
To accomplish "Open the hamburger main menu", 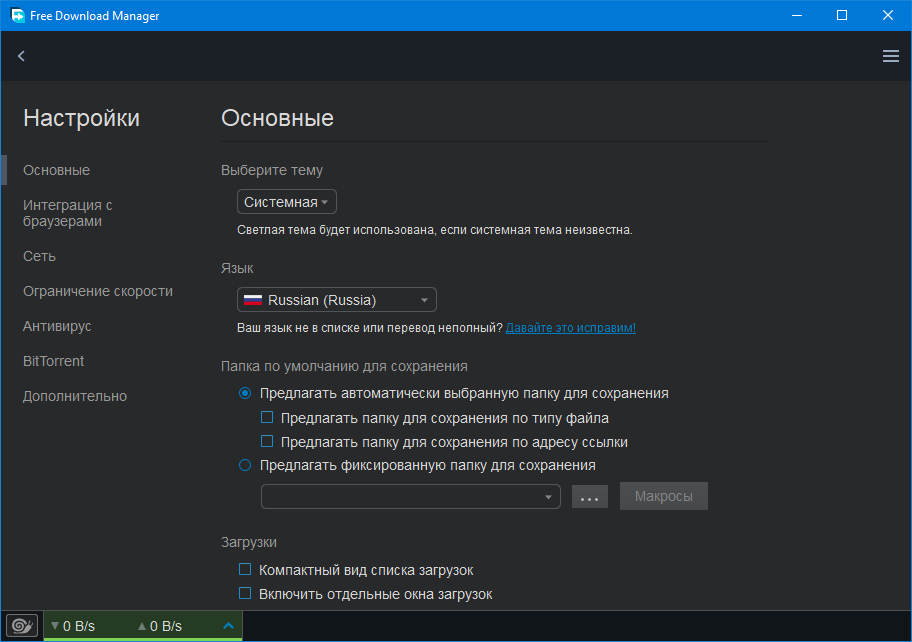I will [890, 56].
